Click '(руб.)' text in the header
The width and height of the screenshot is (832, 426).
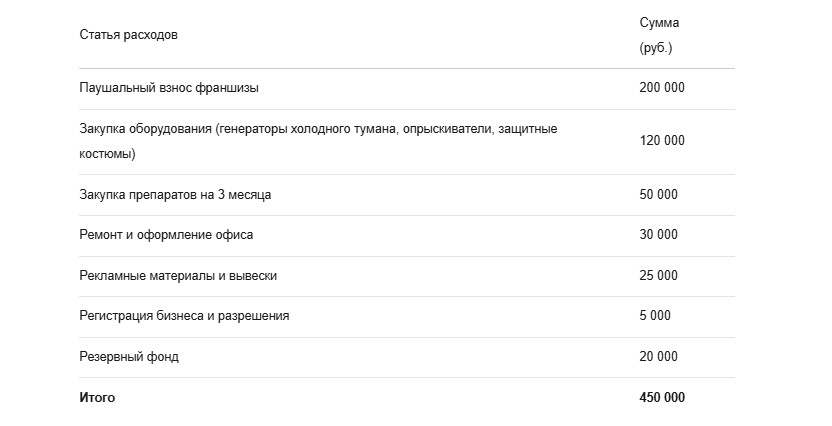(x=656, y=48)
